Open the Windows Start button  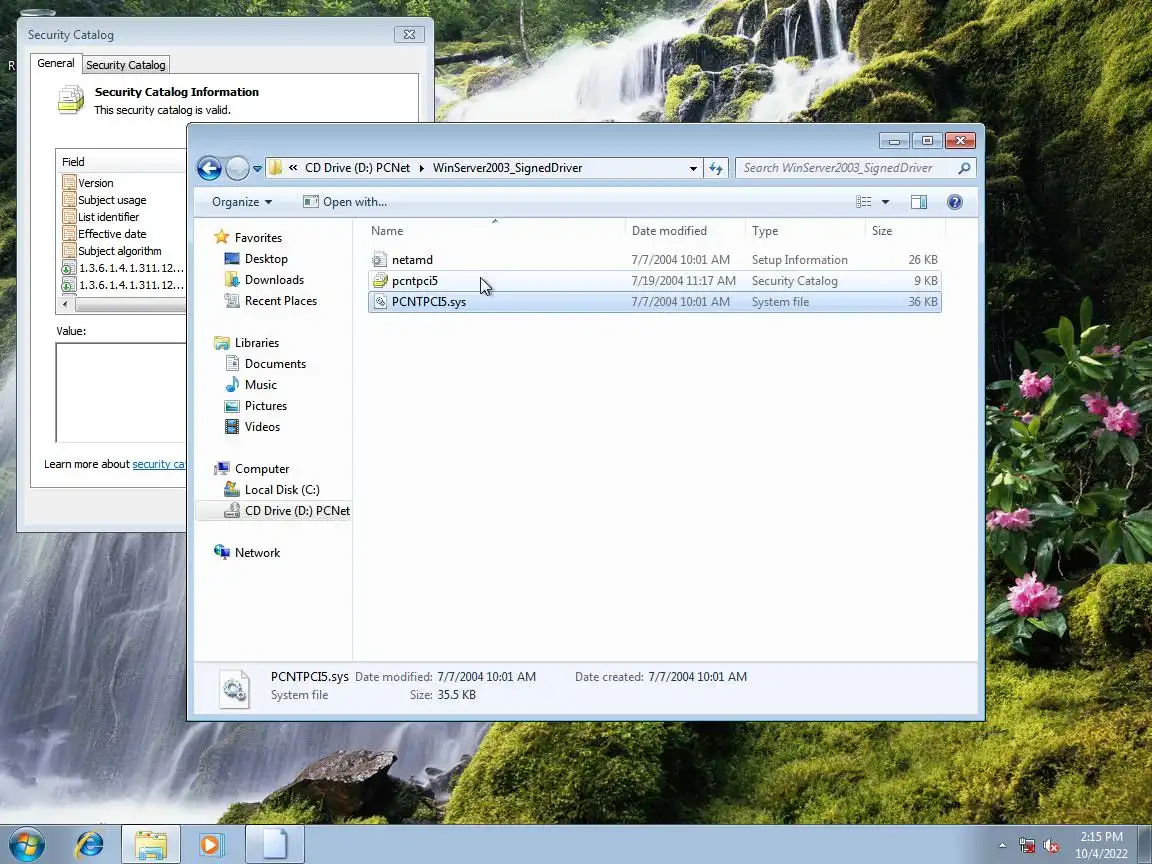[26, 844]
